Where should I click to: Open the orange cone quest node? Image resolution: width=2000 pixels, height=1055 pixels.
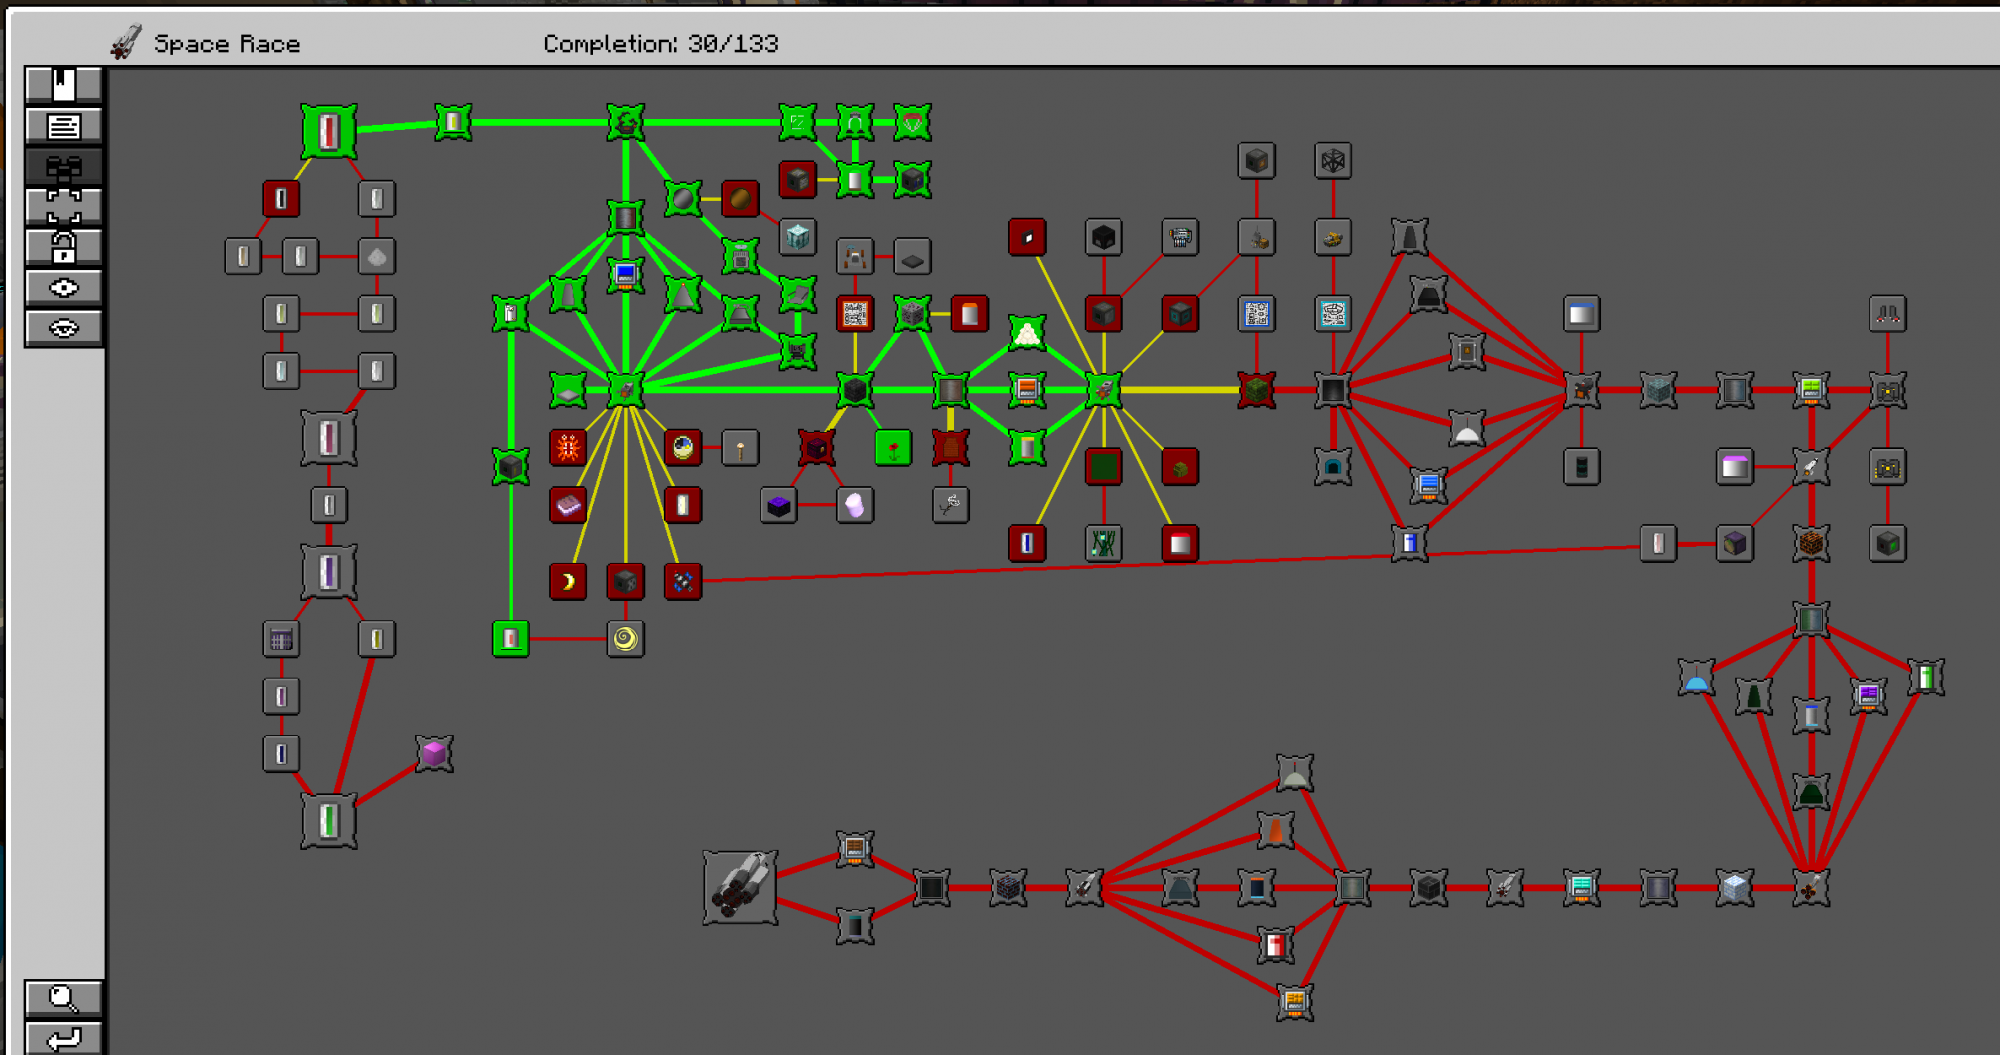[x=1275, y=830]
